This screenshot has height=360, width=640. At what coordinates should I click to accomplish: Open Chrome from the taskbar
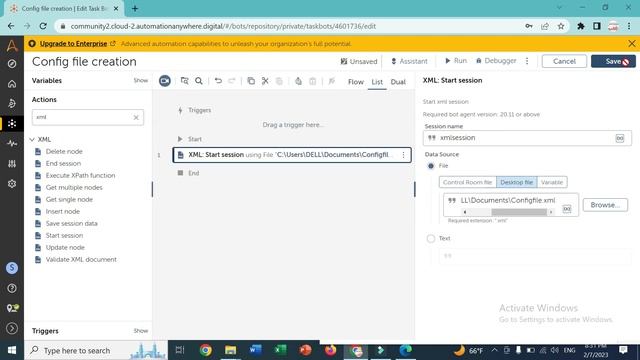coord(206,350)
